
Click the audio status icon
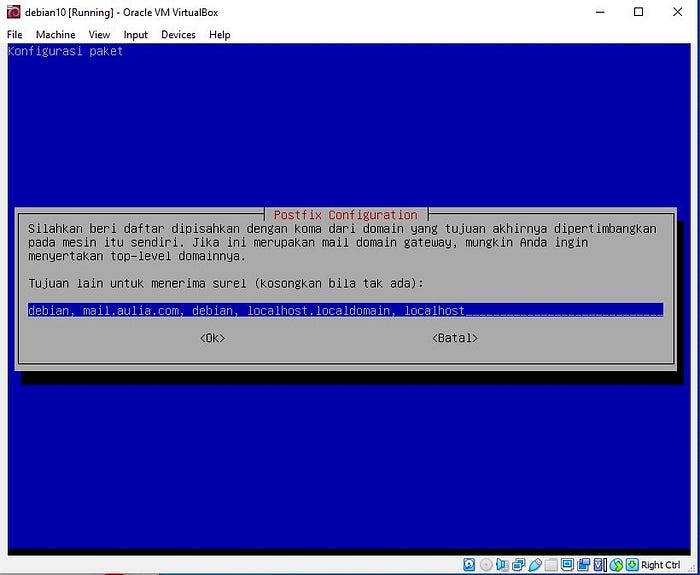(x=502, y=564)
